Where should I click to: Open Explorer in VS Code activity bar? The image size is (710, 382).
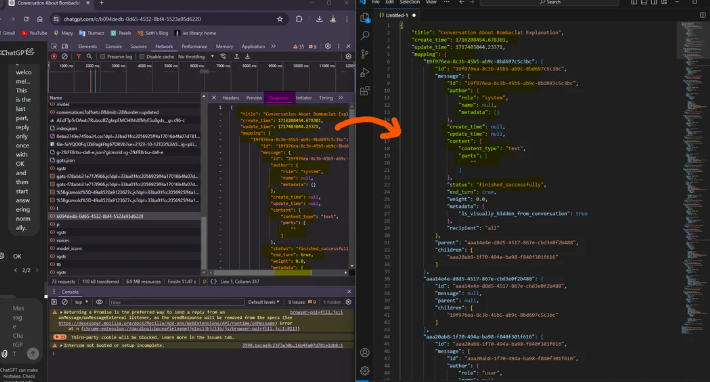365,18
